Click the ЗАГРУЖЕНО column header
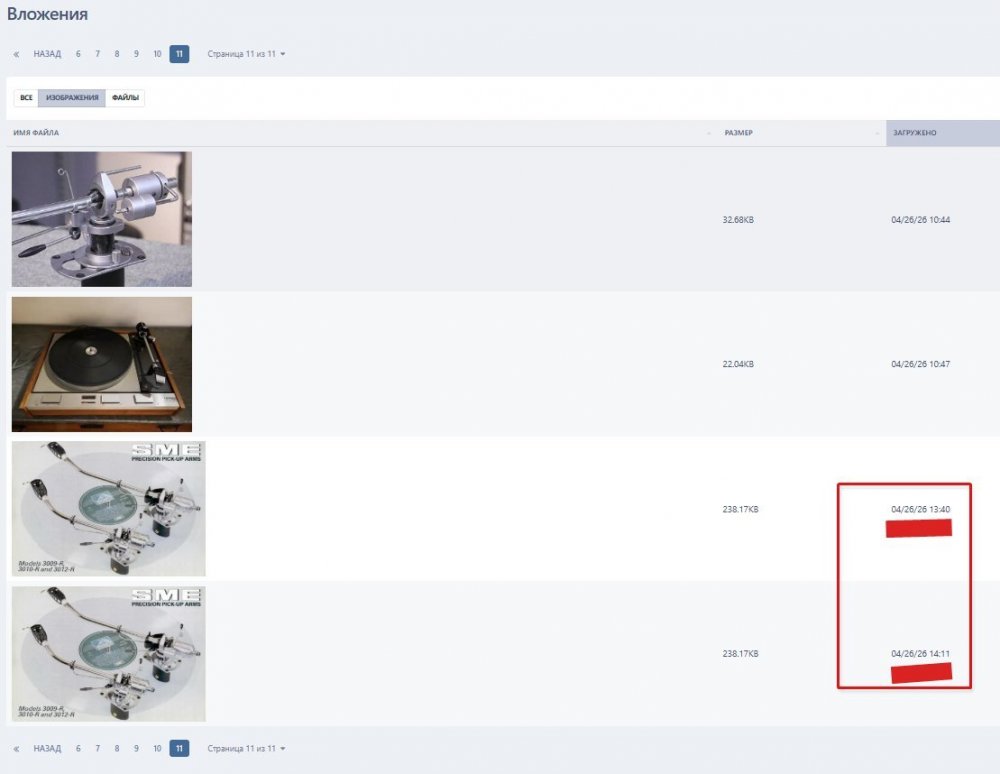Image resolution: width=1000 pixels, height=774 pixels. click(x=914, y=133)
